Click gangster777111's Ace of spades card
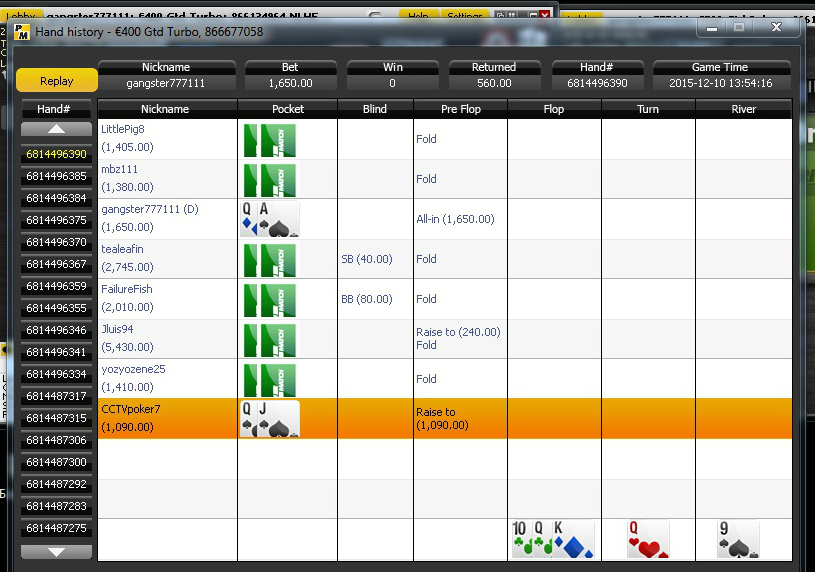The width and height of the screenshot is (815, 572). pyautogui.click(x=279, y=219)
